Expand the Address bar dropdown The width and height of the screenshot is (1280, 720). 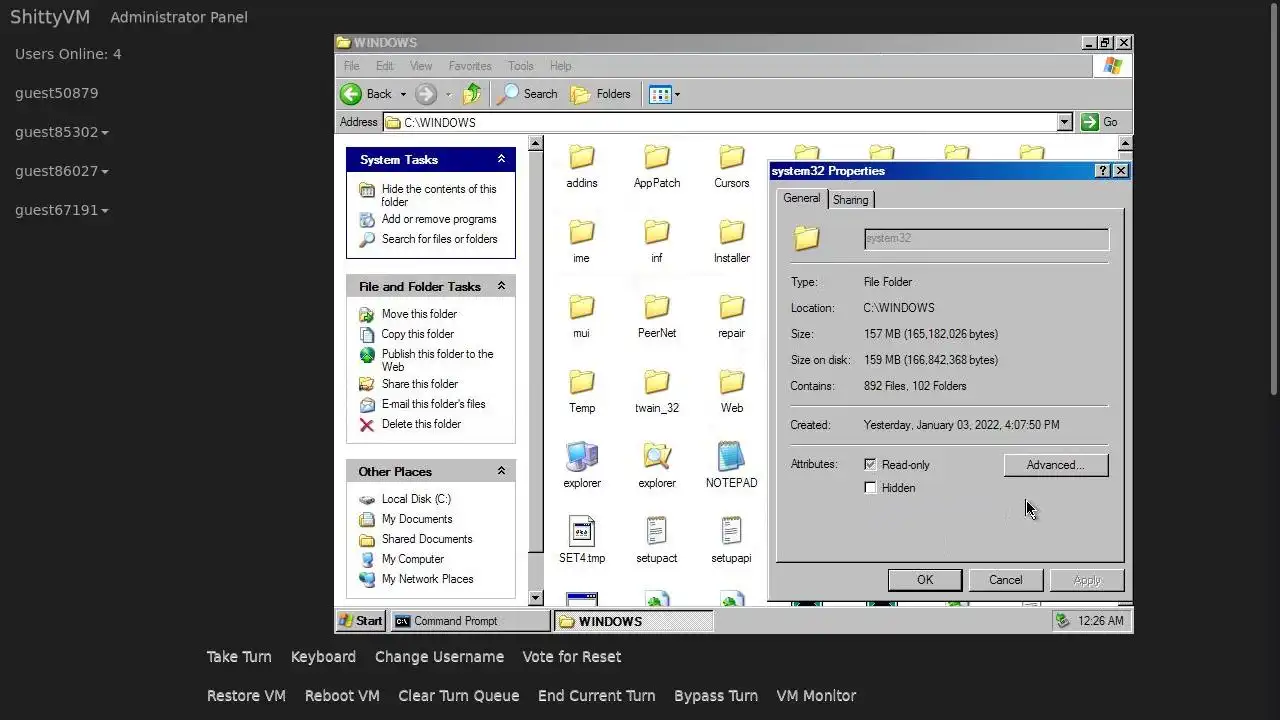(1065, 122)
